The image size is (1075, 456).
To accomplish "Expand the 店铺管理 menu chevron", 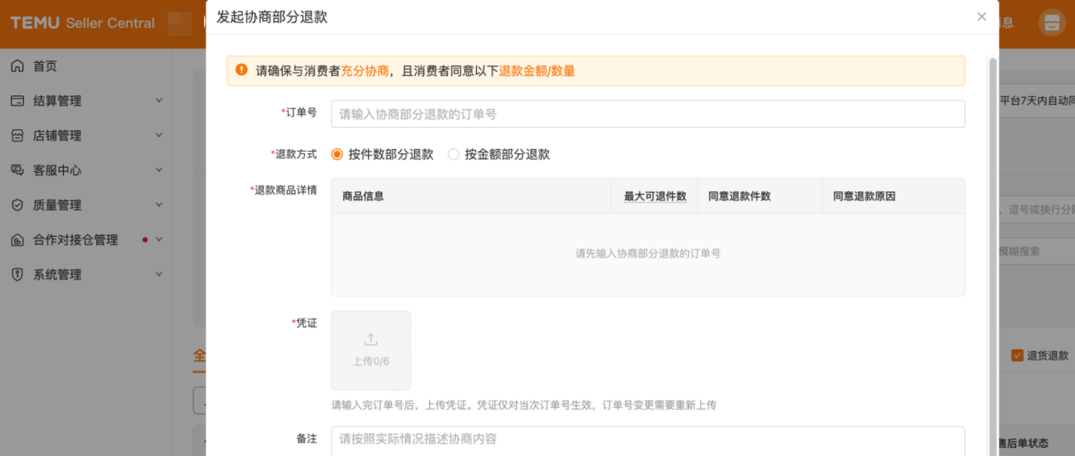I will pyautogui.click(x=159, y=136).
